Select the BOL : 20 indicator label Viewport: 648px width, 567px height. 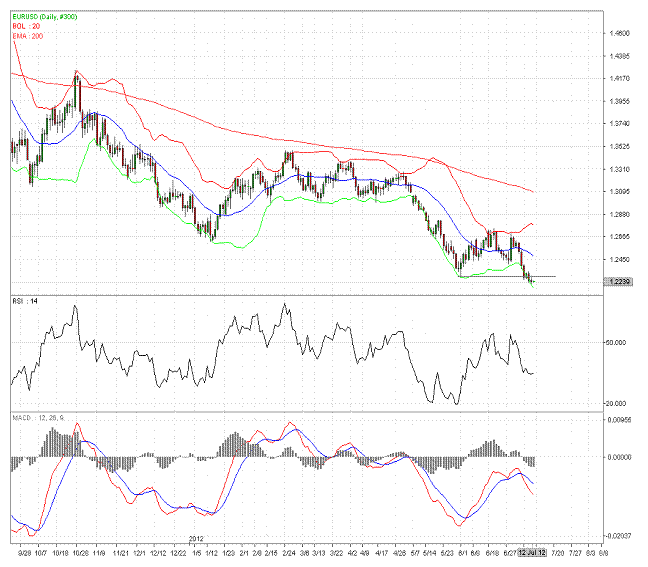[x=28, y=27]
